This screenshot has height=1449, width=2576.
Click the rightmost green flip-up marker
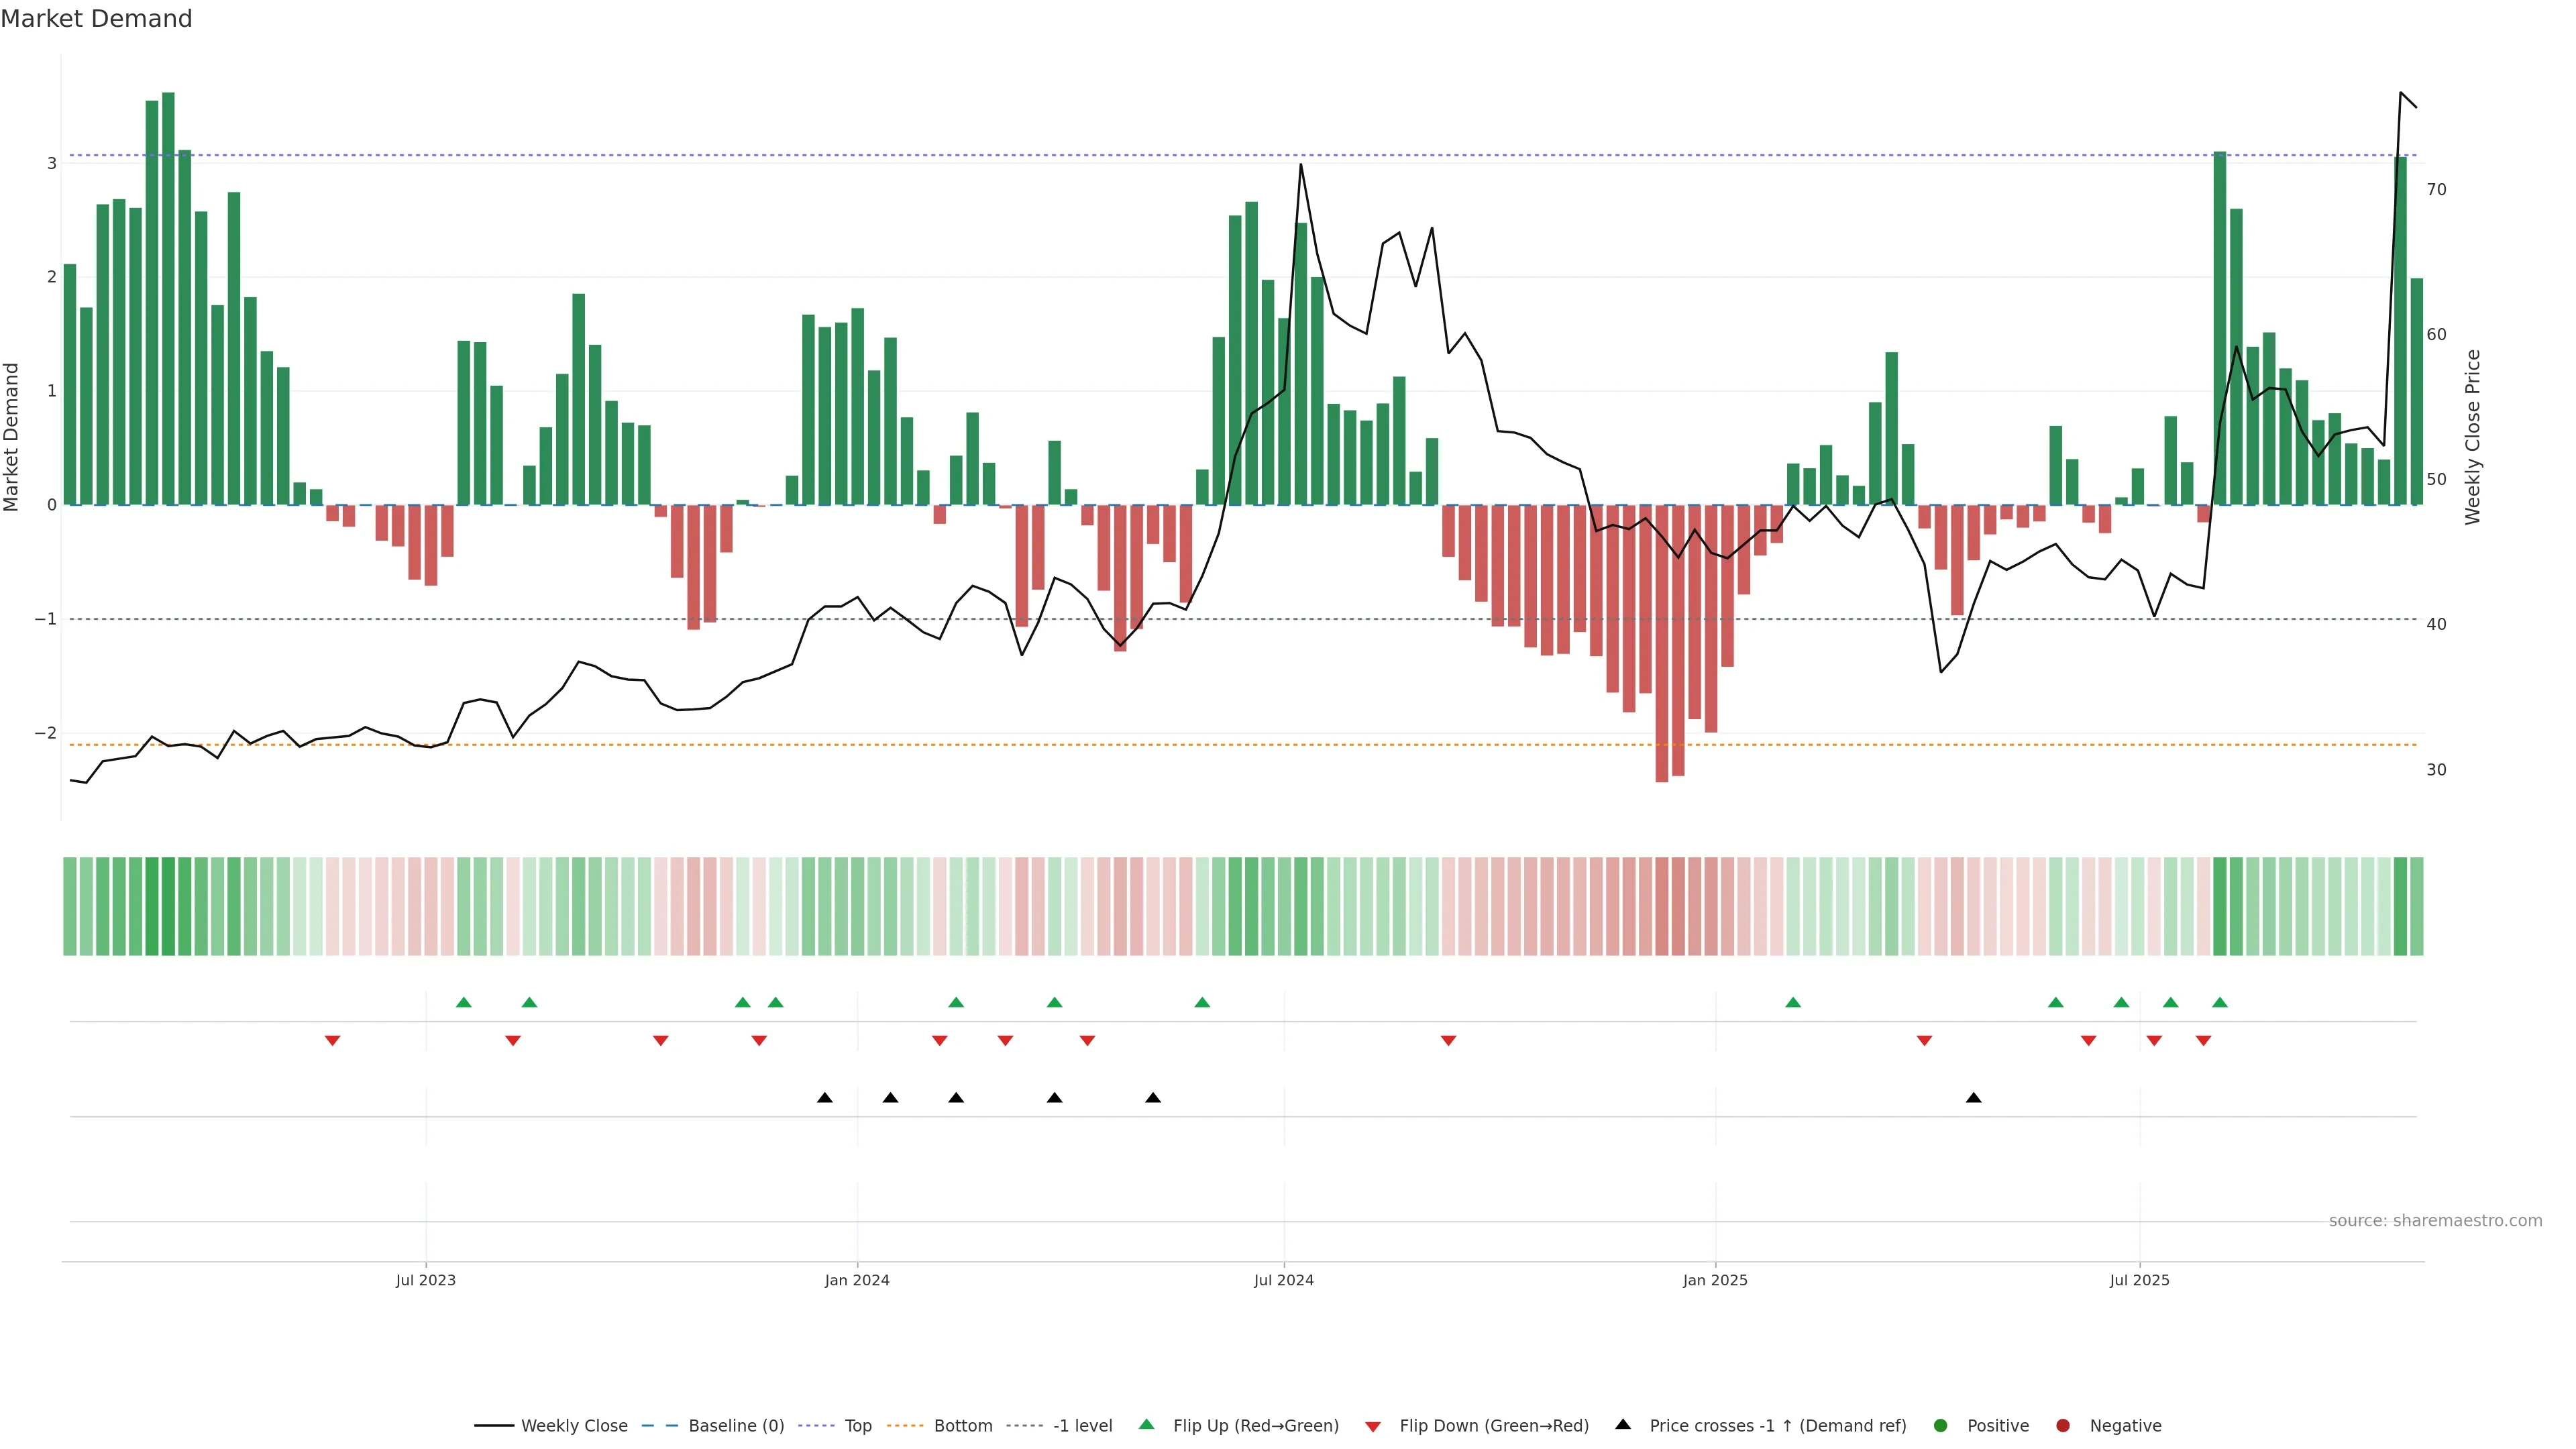pyautogui.click(x=2220, y=1002)
